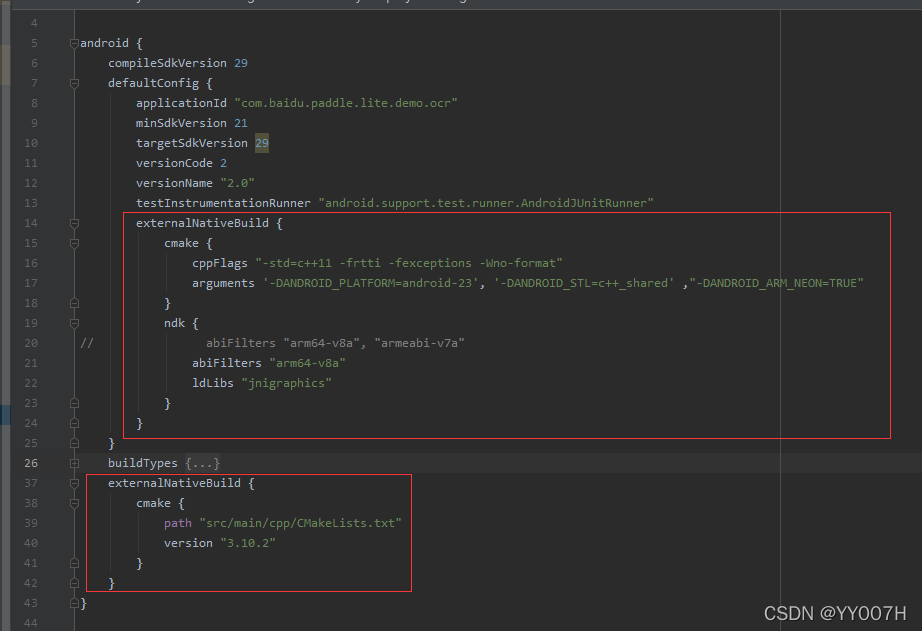Image resolution: width=922 pixels, height=631 pixels.
Task: Collapse the cmake block containing the path entry
Action: click(x=73, y=502)
